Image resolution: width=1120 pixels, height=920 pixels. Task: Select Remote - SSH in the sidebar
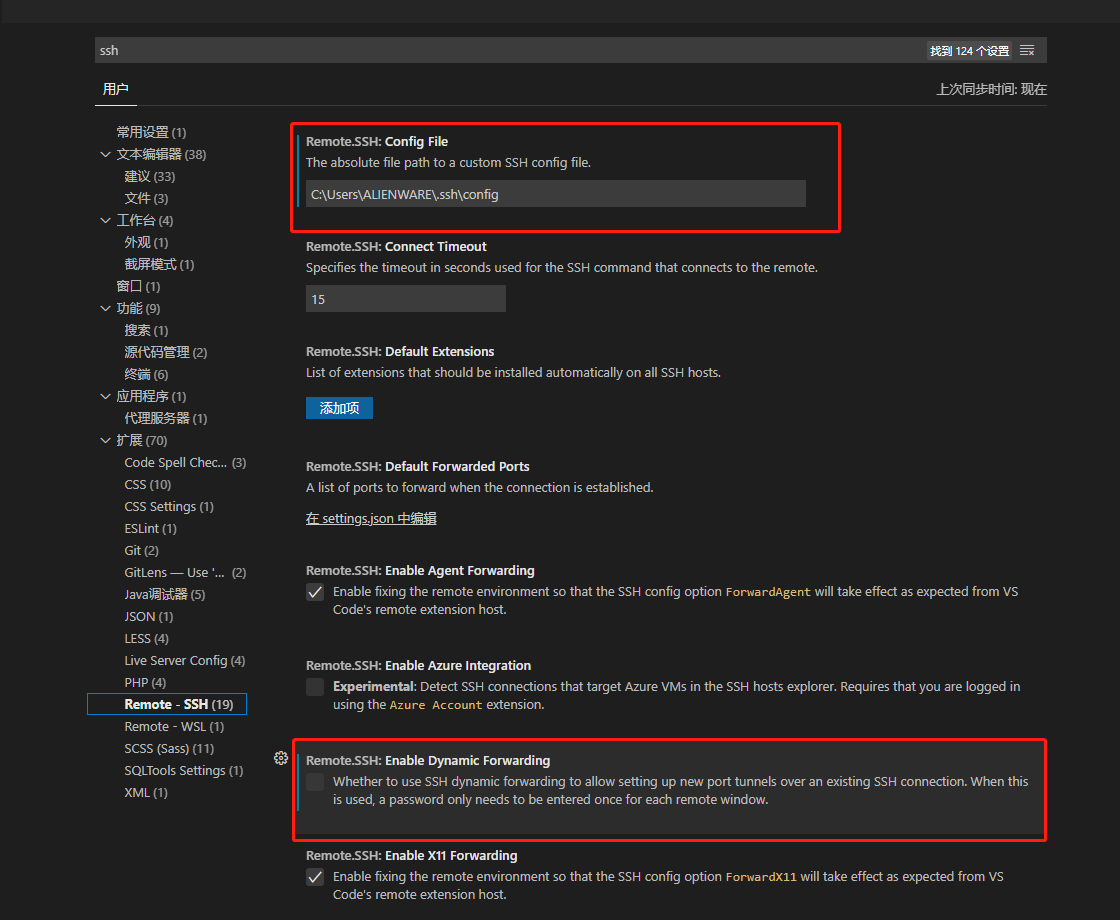166,704
